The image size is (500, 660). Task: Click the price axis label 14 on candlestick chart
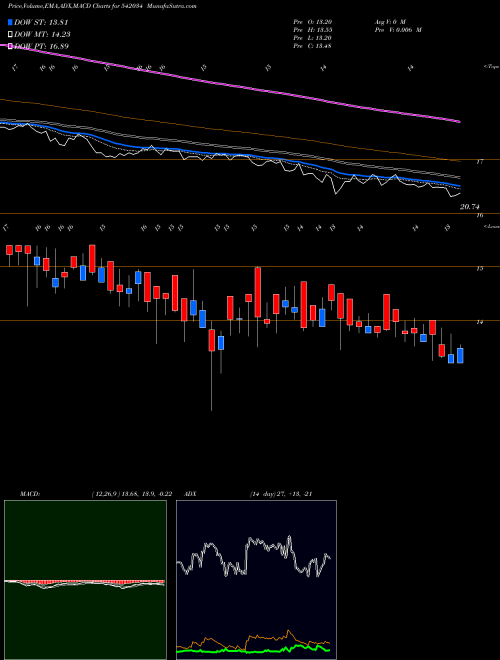(x=479, y=322)
